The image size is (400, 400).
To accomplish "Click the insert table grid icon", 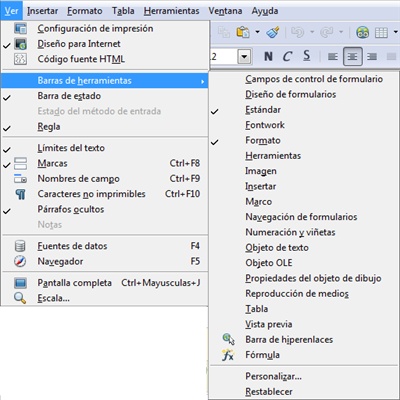I will click(381, 32).
